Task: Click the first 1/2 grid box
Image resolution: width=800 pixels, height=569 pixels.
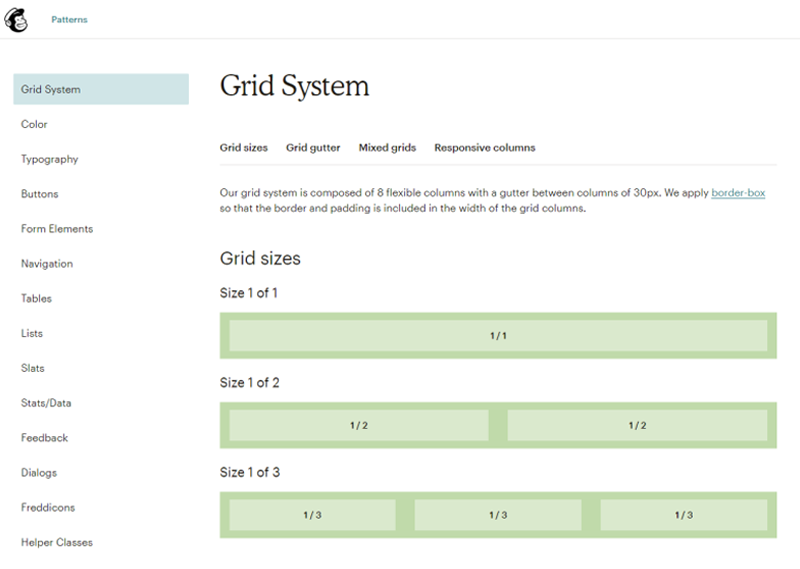Action: pyautogui.click(x=359, y=425)
